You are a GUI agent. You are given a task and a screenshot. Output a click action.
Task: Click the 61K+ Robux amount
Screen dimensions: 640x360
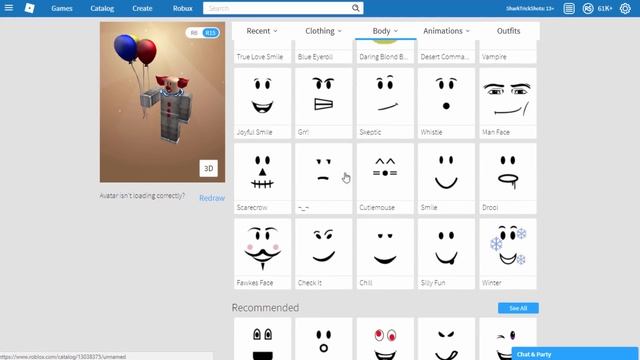605,8
